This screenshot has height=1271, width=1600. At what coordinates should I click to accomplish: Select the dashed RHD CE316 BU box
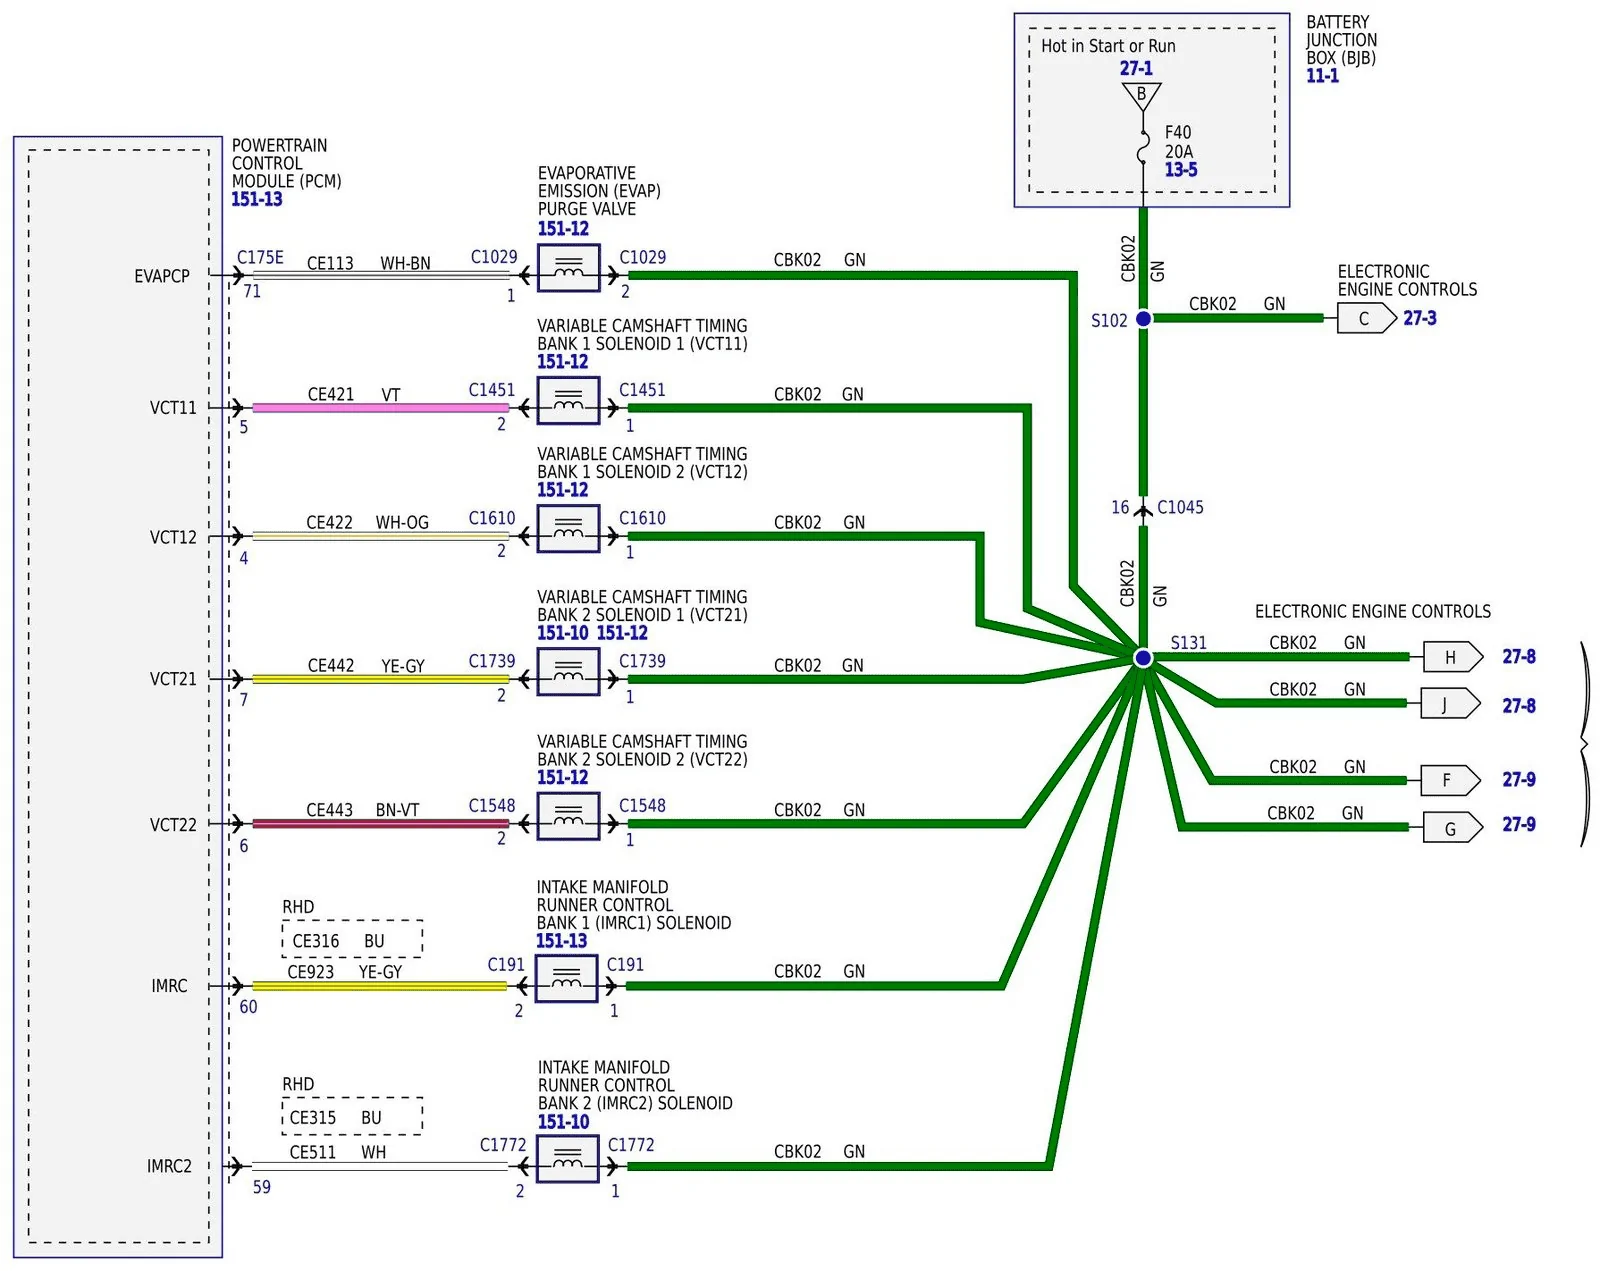(352, 939)
